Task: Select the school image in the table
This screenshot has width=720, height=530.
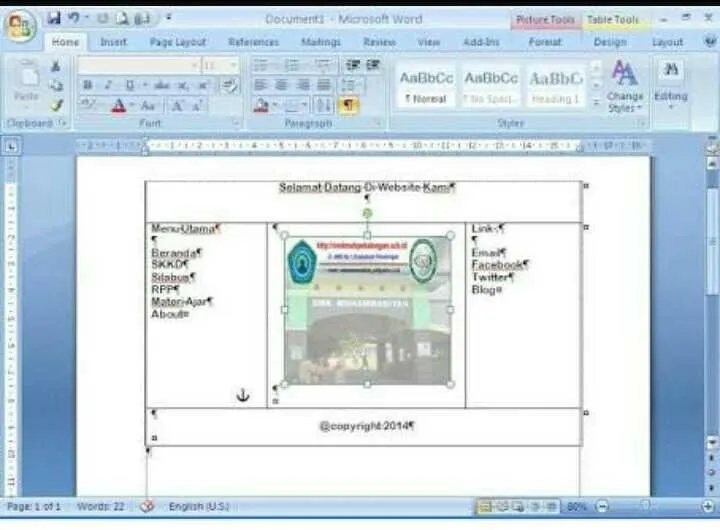Action: point(367,310)
